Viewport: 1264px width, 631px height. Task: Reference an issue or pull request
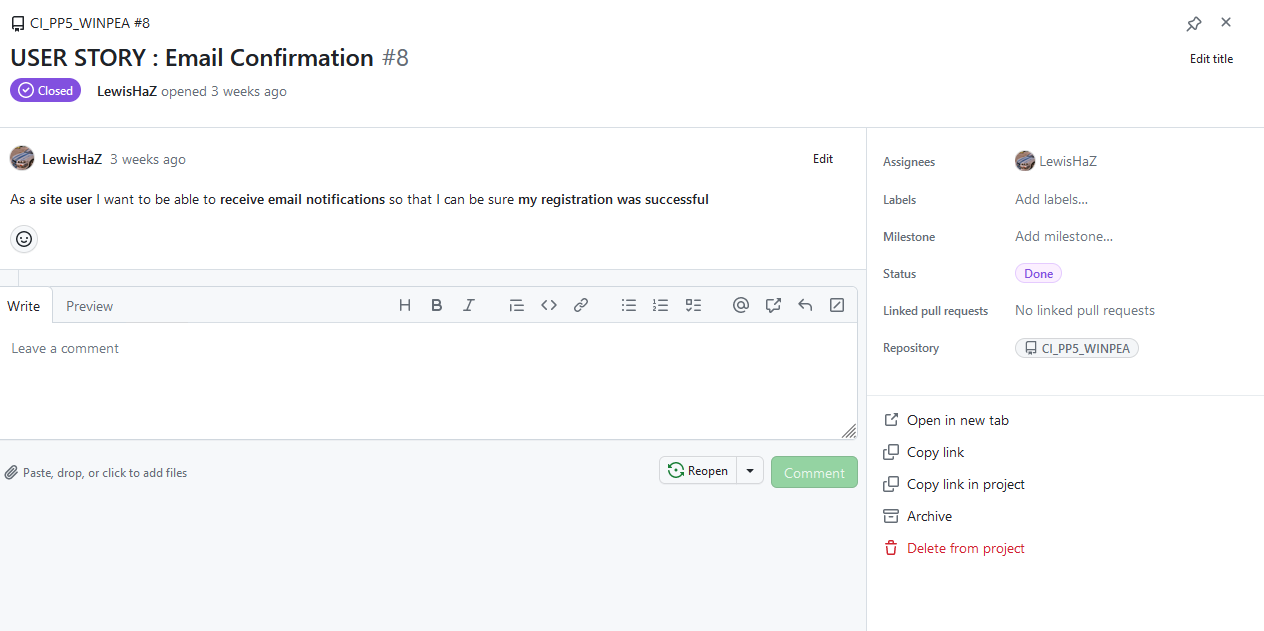(773, 306)
